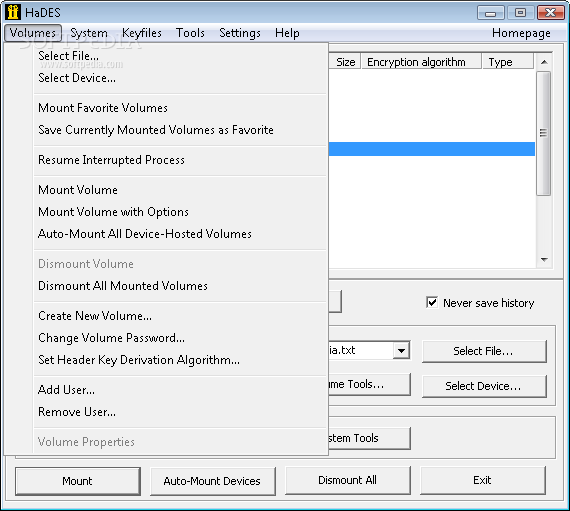Click the Select File... button
The image size is (570, 511).
484,351
